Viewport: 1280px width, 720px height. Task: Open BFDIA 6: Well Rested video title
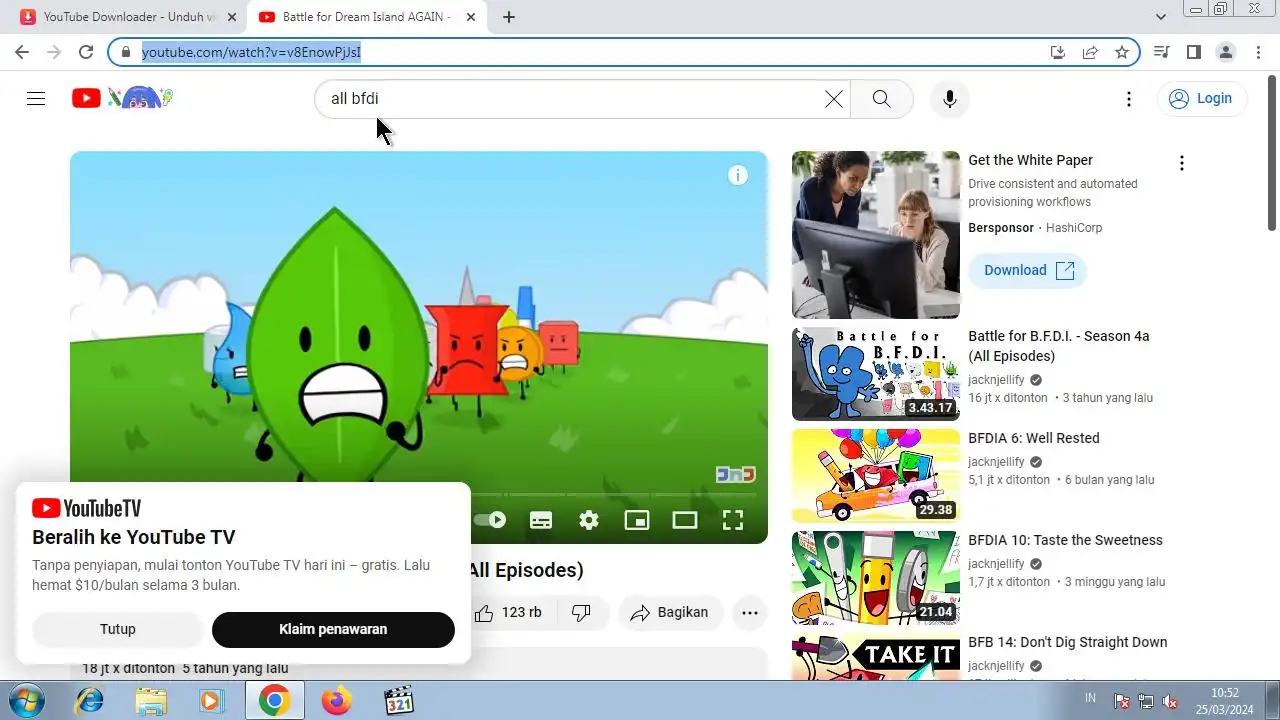tap(1033, 438)
